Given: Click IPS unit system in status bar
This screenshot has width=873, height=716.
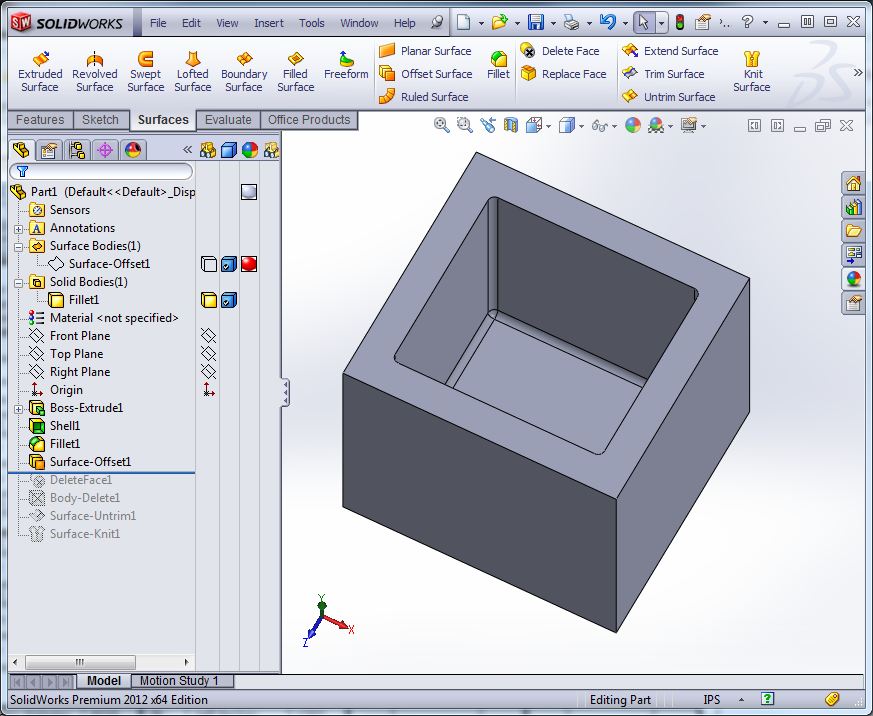Looking at the screenshot, I should pyautogui.click(x=712, y=700).
